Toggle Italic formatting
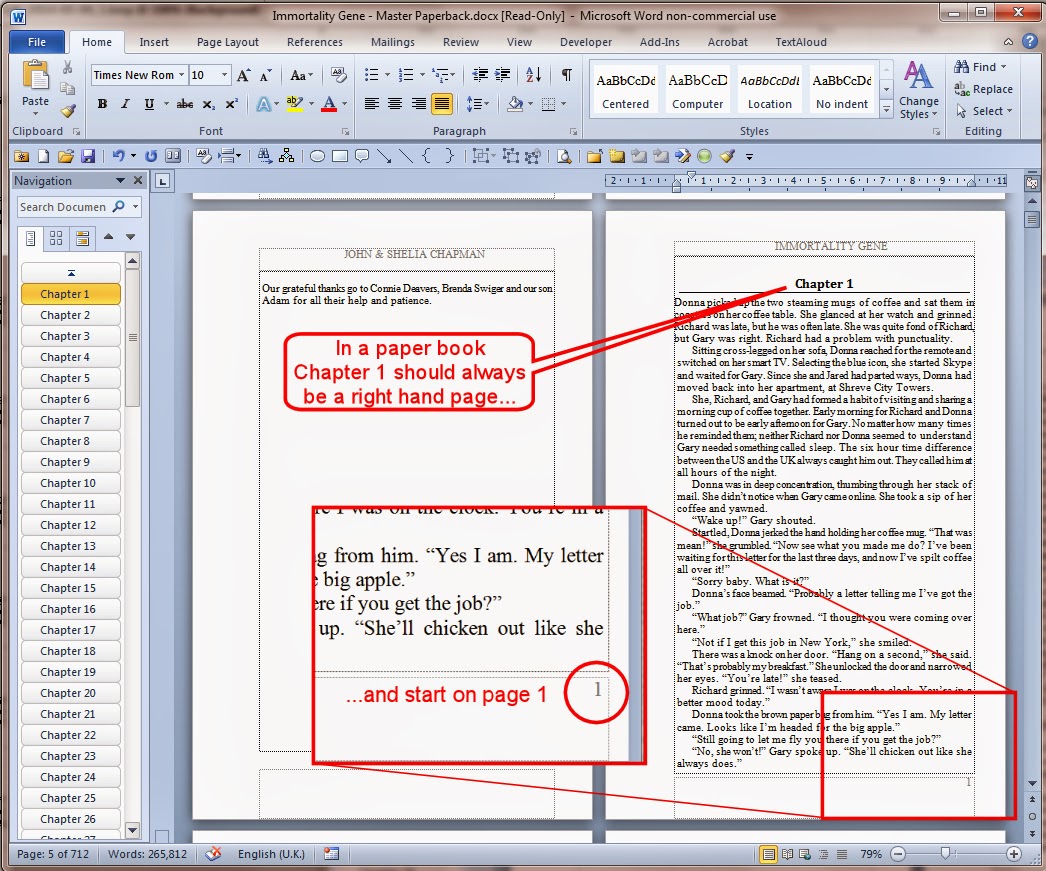 [125, 104]
